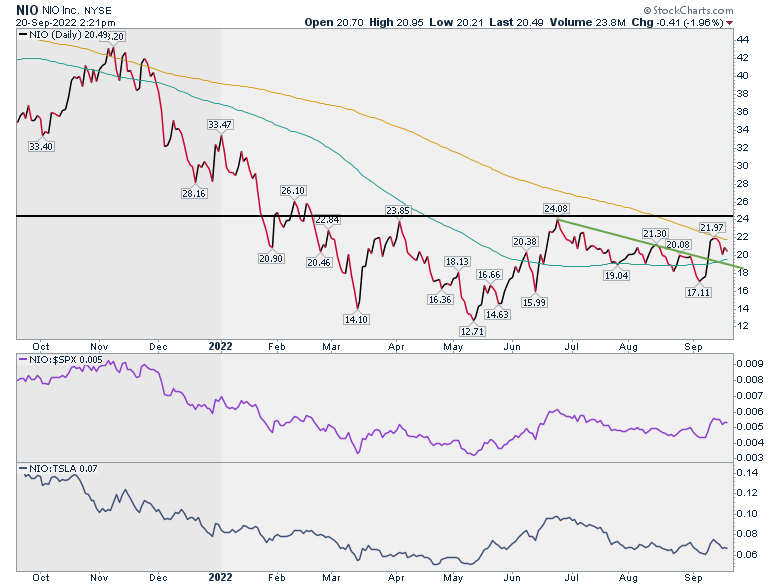Select the 33.40 low price label
This screenshot has width=780, height=586.
click(41, 147)
